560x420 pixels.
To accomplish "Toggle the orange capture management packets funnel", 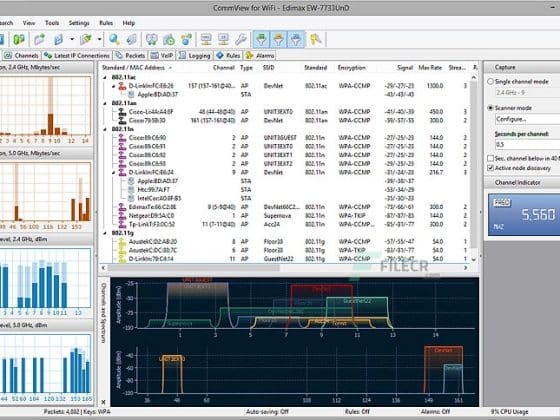I will [279, 39].
